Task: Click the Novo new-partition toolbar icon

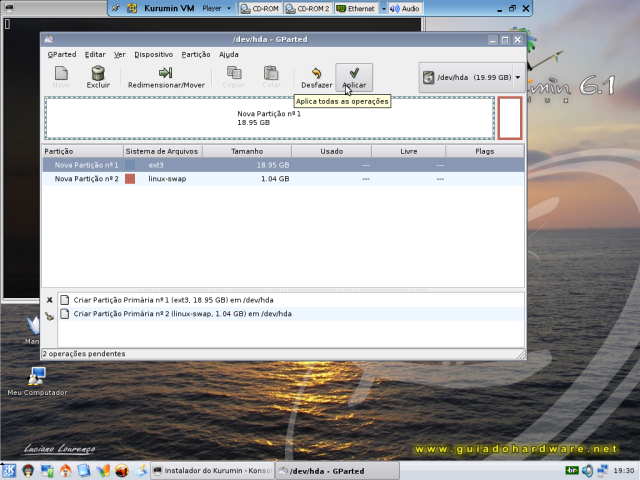Action: pos(61,73)
